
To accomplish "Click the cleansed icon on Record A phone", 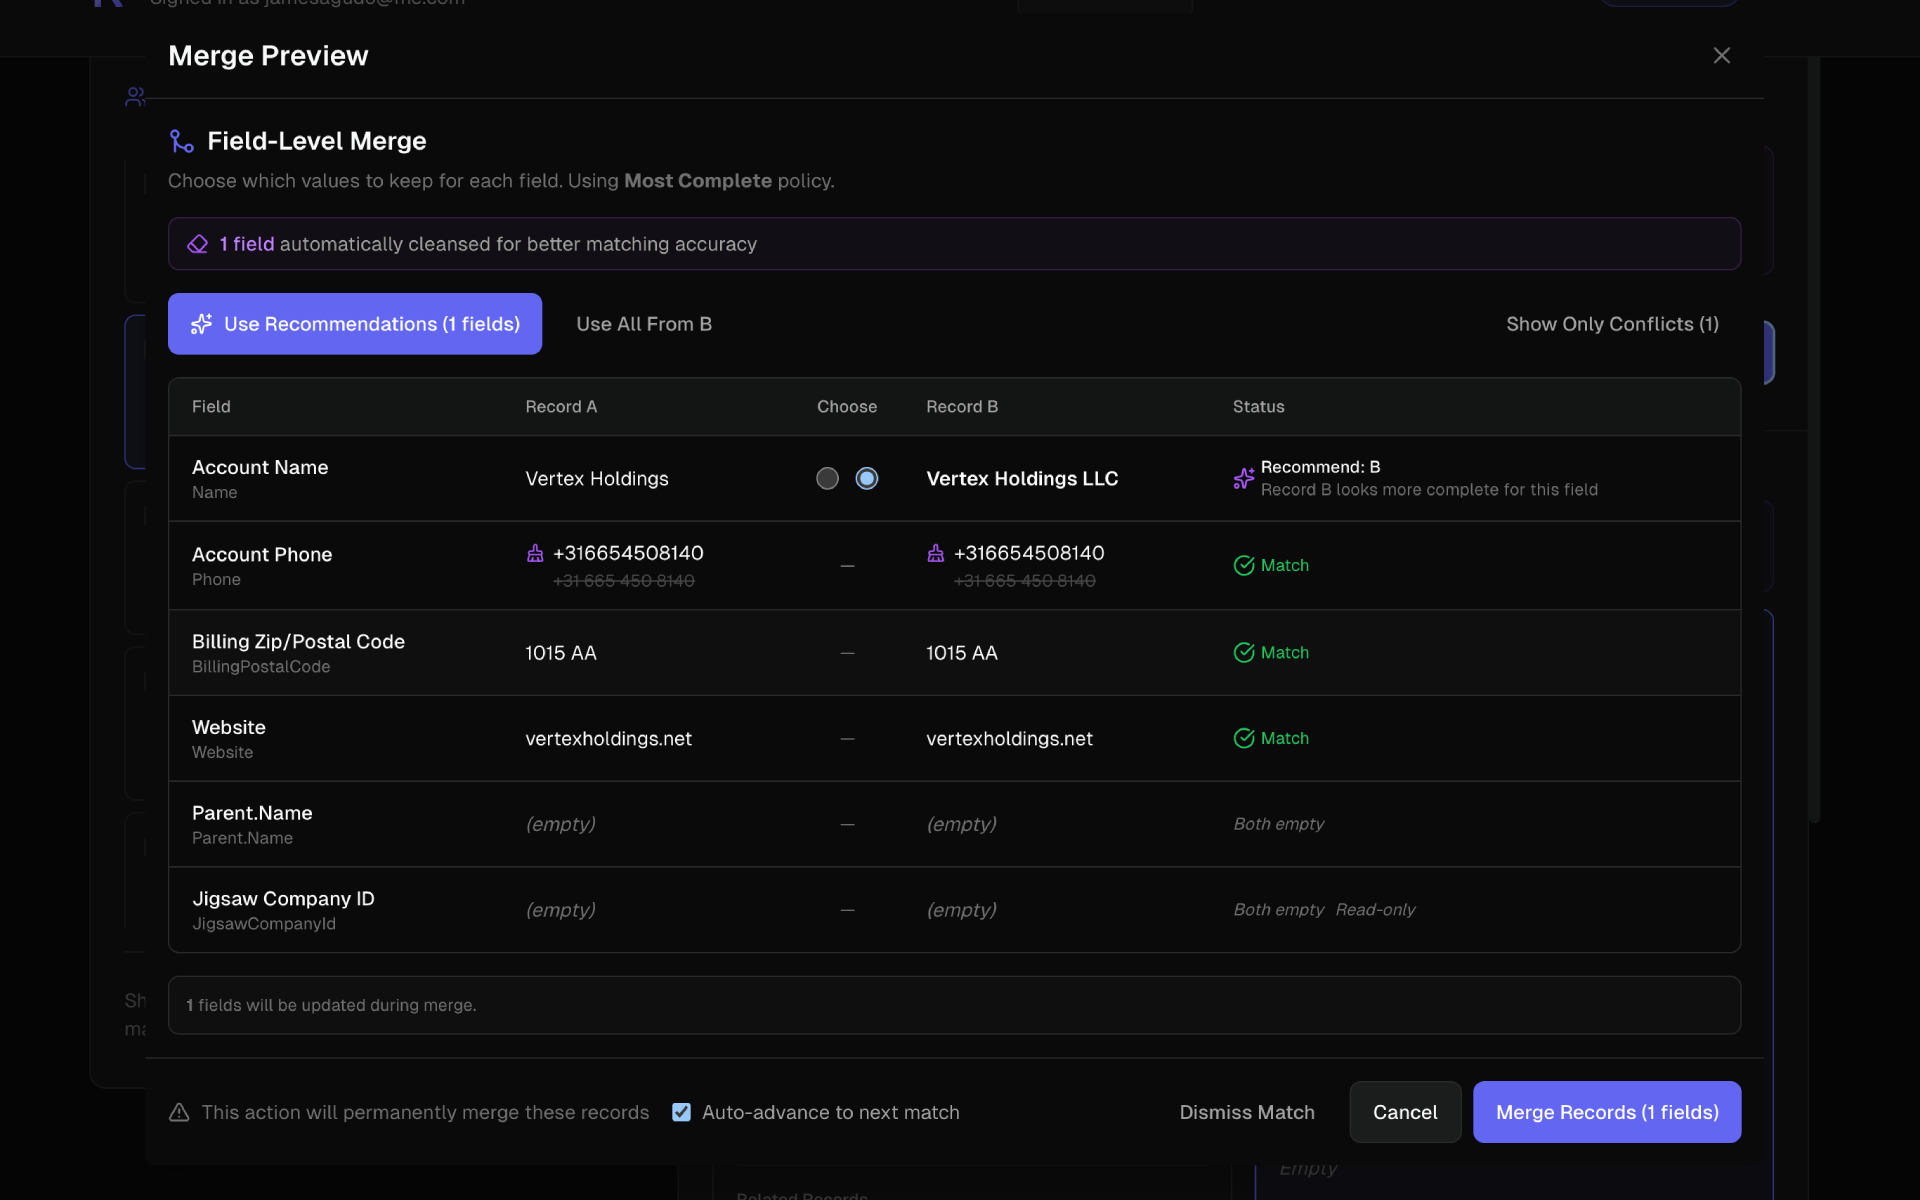I will coord(535,553).
